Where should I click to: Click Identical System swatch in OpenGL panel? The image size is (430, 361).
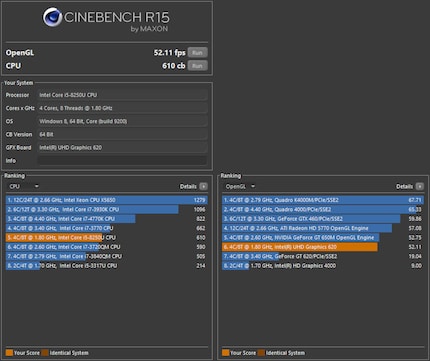(261, 353)
